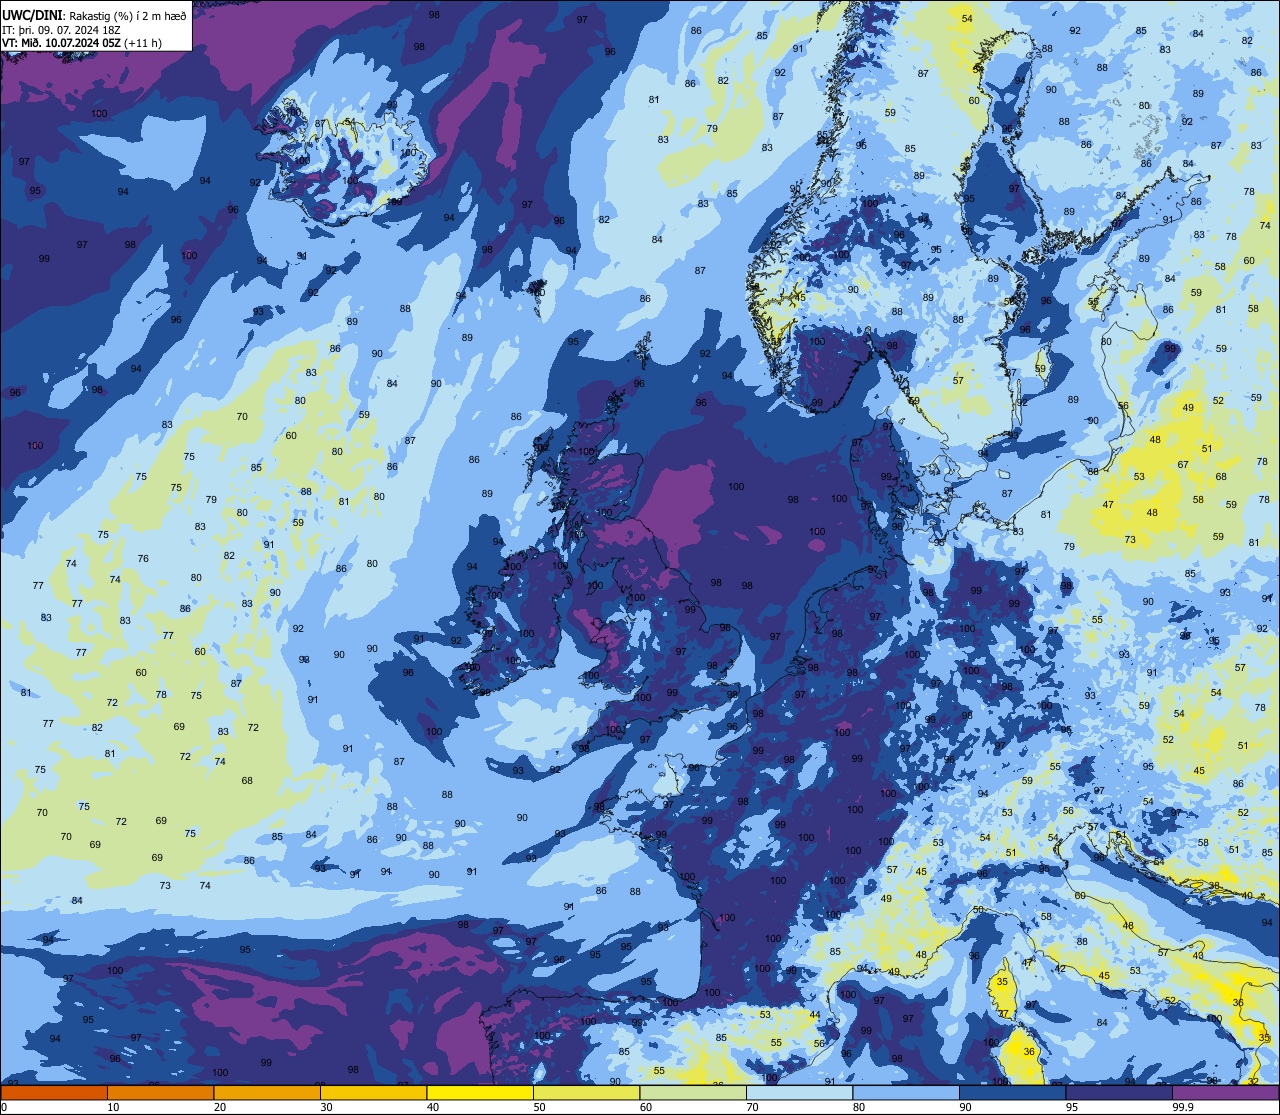This screenshot has height=1115, width=1280.
Task: Click the humidity value '32' in the bottom-right corner
Action: [x=1254, y=1081]
